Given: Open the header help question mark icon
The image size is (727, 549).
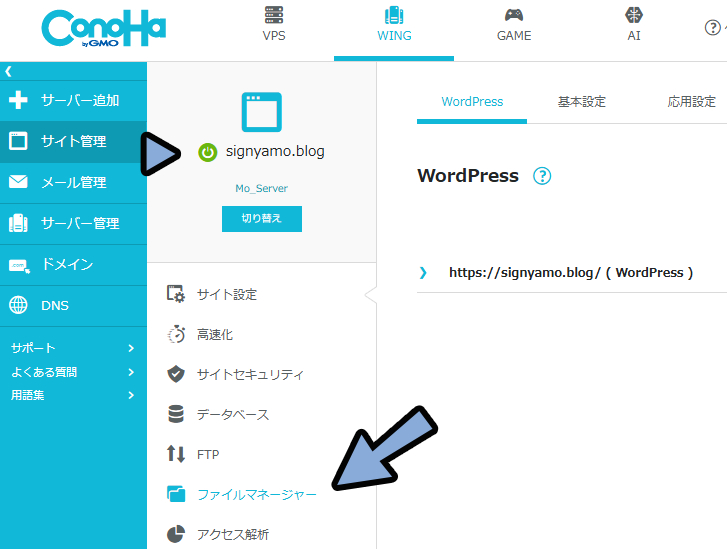Looking at the screenshot, I should [x=712, y=27].
